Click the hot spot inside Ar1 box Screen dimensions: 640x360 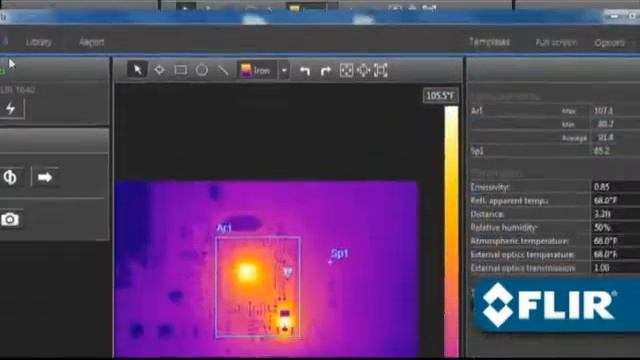247,272
